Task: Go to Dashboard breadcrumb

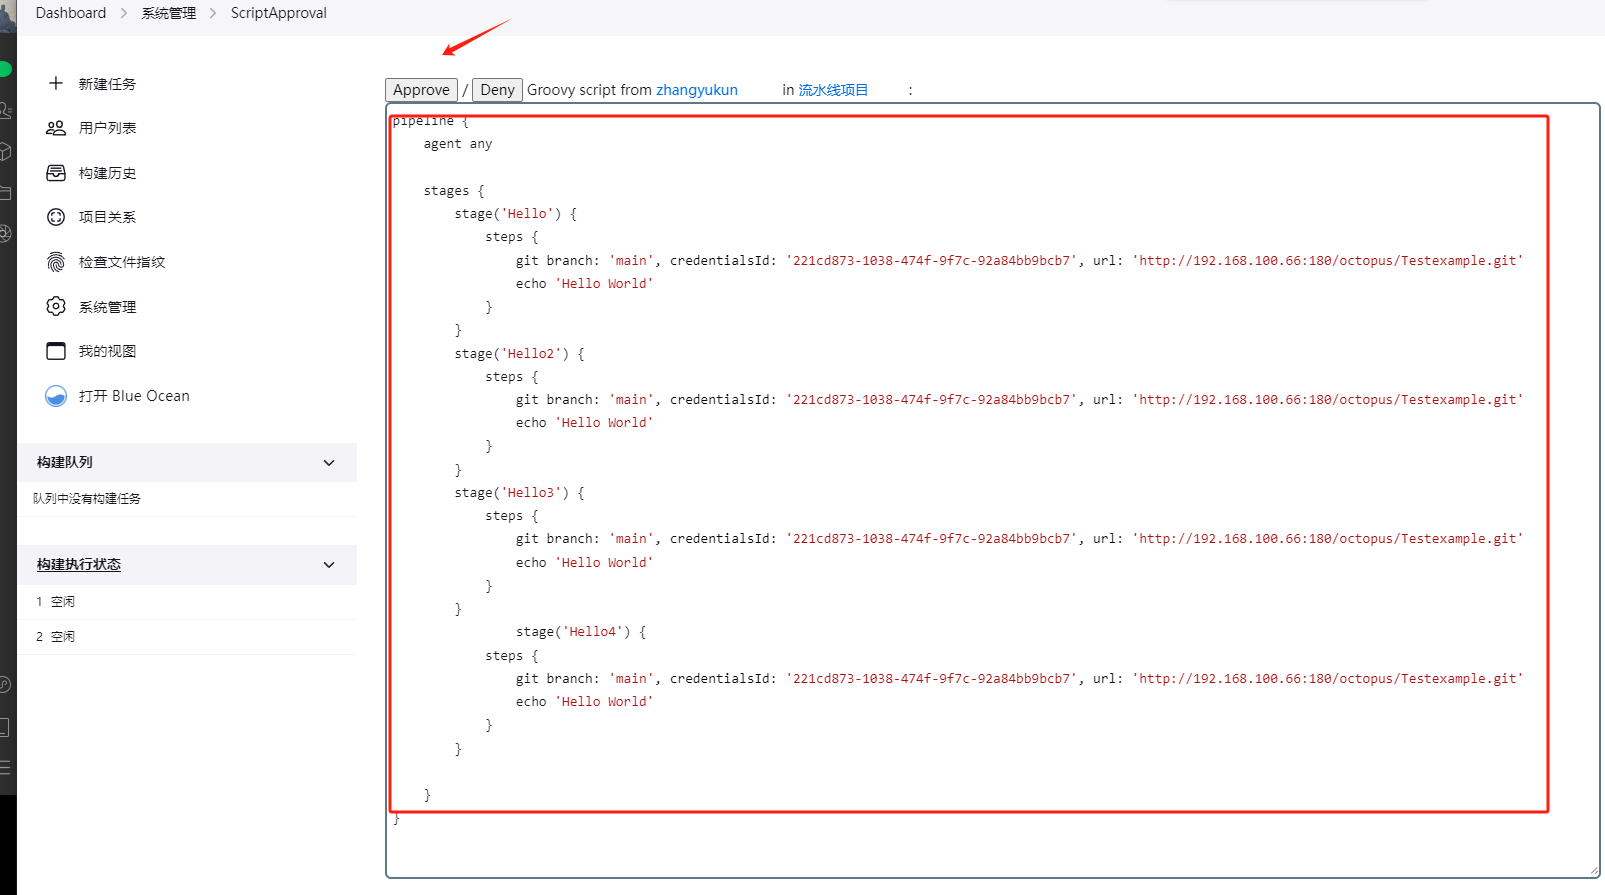Action: (71, 13)
